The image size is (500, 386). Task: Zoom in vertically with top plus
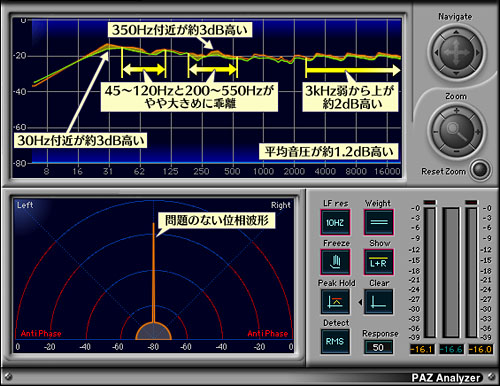coord(456,110)
